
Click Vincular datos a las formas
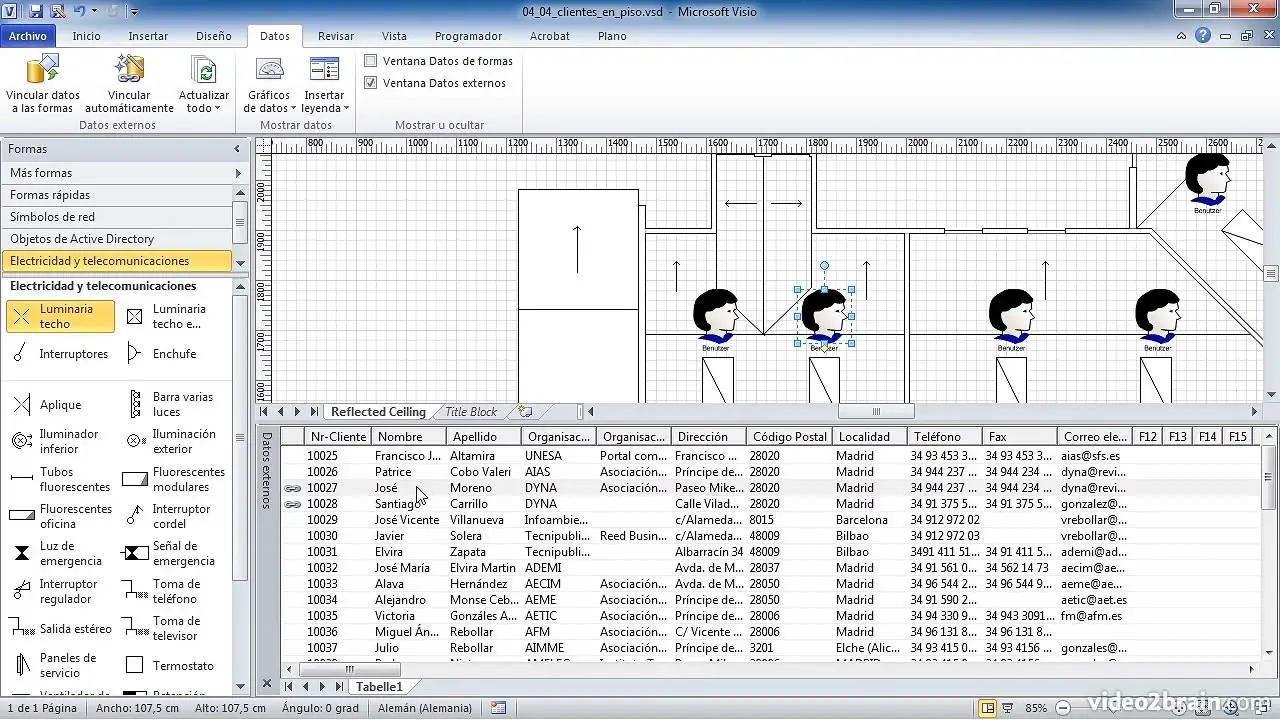coord(43,84)
